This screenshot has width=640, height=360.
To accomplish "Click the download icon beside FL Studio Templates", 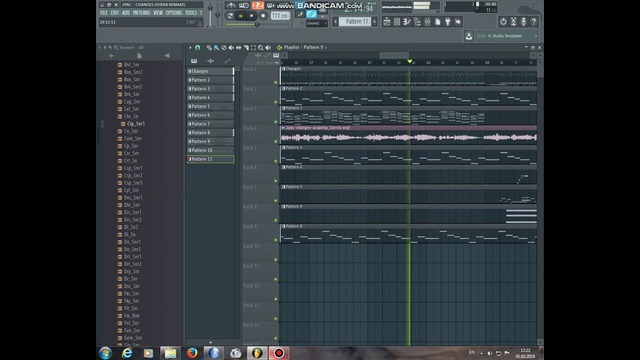I will click(x=469, y=36).
